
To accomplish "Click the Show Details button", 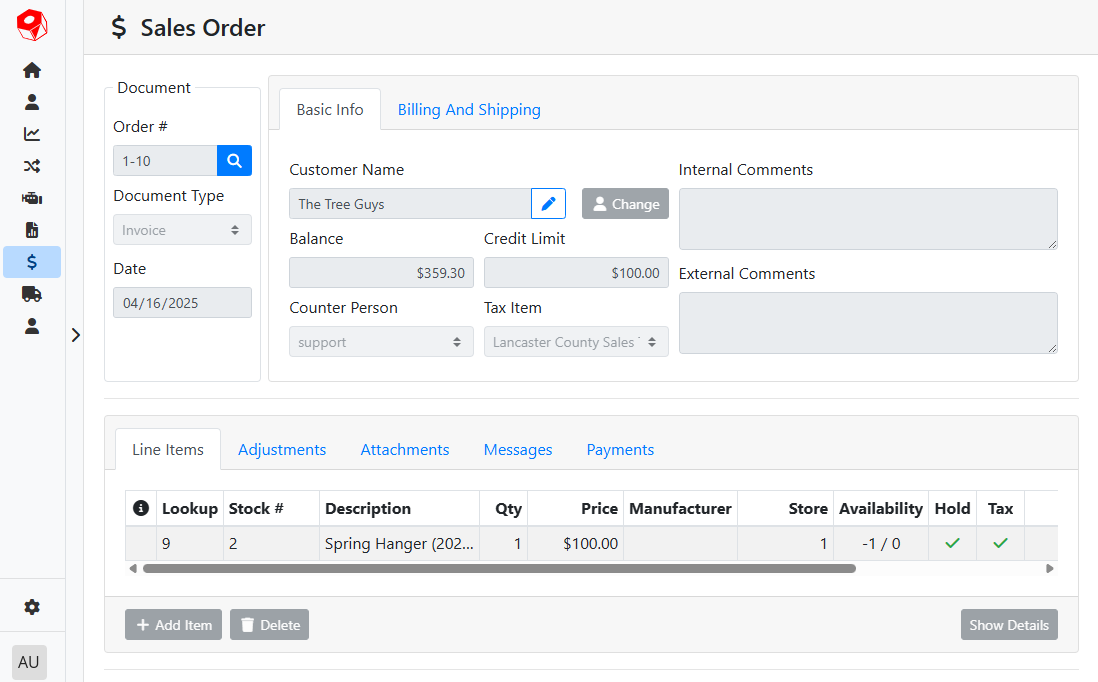I will point(1008,625).
